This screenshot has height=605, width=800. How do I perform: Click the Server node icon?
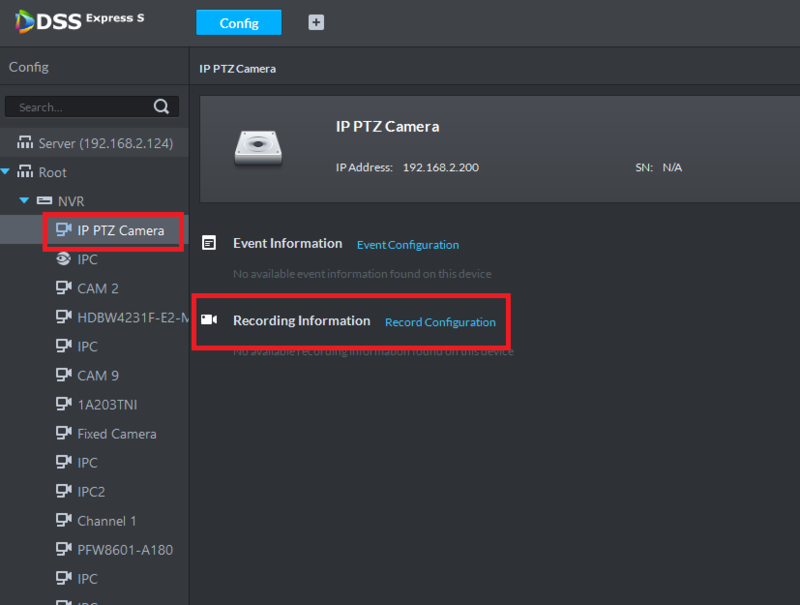pyautogui.click(x=24, y=142)
